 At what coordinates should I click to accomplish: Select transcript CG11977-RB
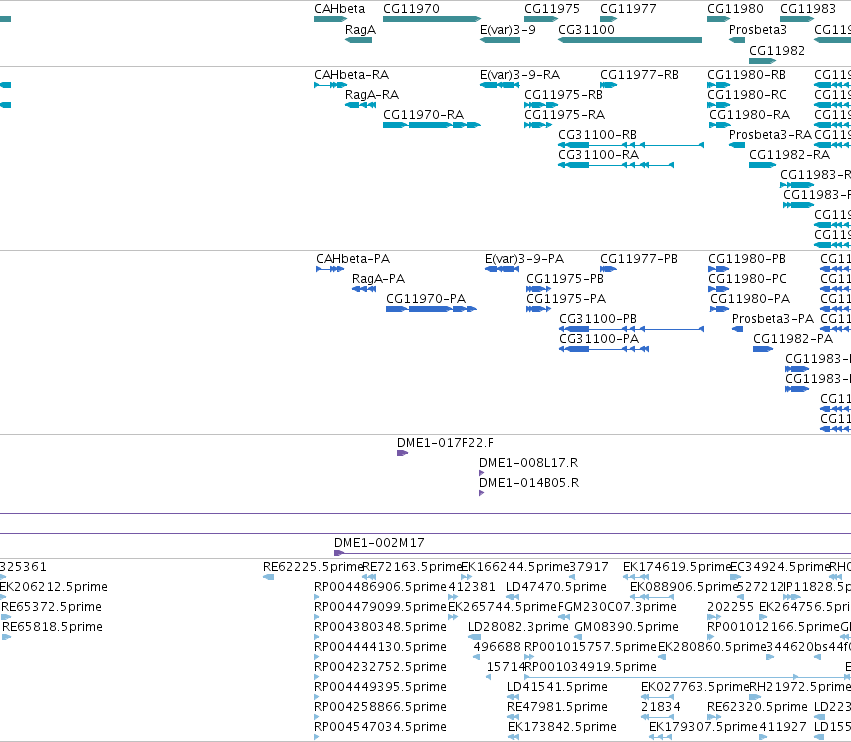pyautogui.click(x=608, y=85)
